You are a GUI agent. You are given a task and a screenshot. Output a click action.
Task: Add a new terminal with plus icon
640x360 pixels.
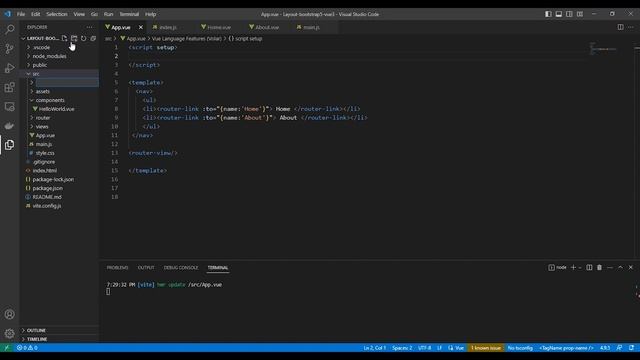573,267
